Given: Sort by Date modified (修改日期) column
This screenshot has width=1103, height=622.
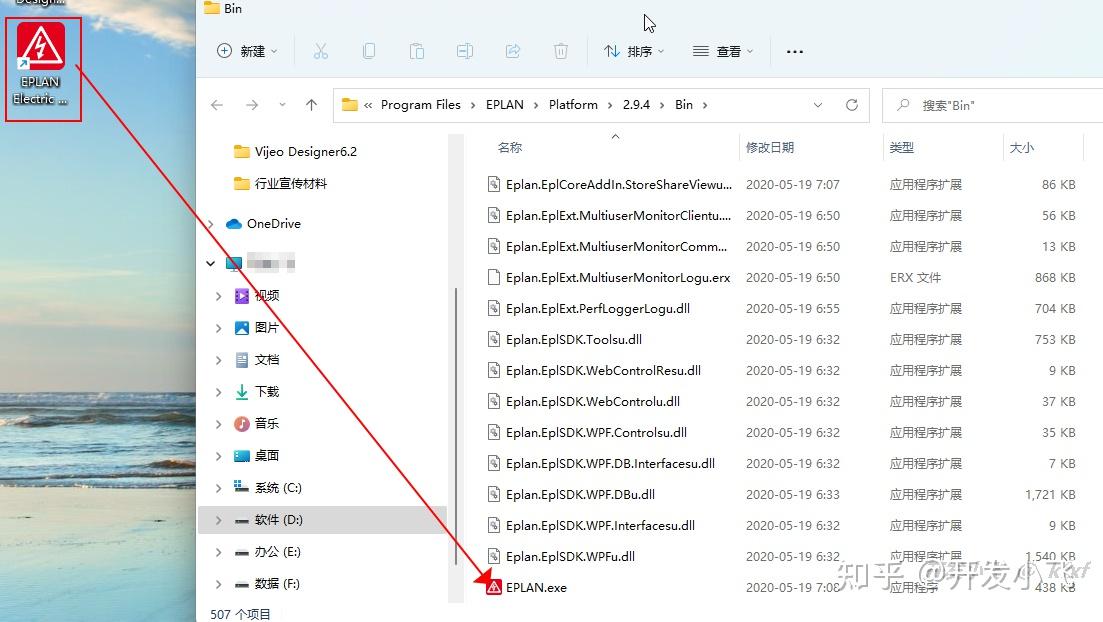Looking at the screenshot, I should tap(770, 148).
